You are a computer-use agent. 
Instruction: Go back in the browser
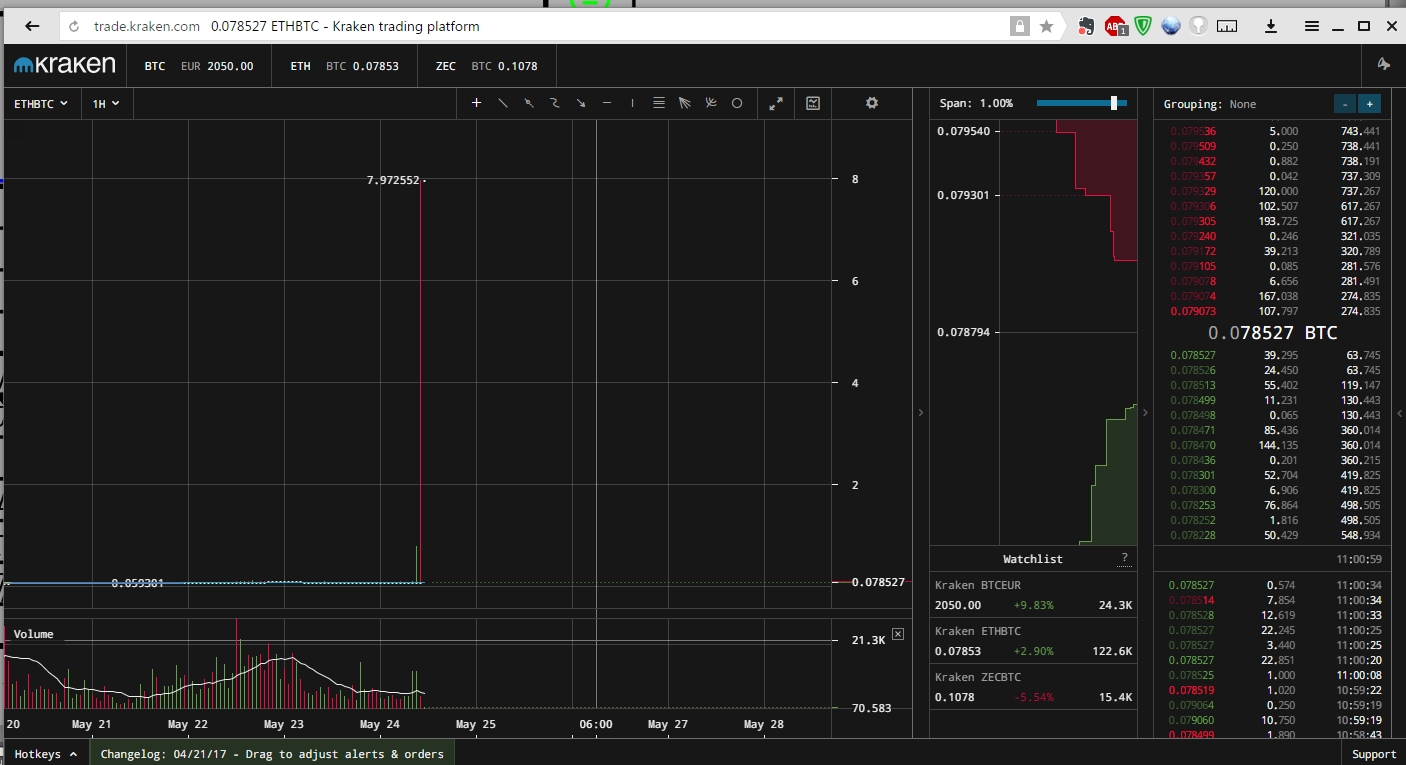pyautogui.click(x=32, y=26)
